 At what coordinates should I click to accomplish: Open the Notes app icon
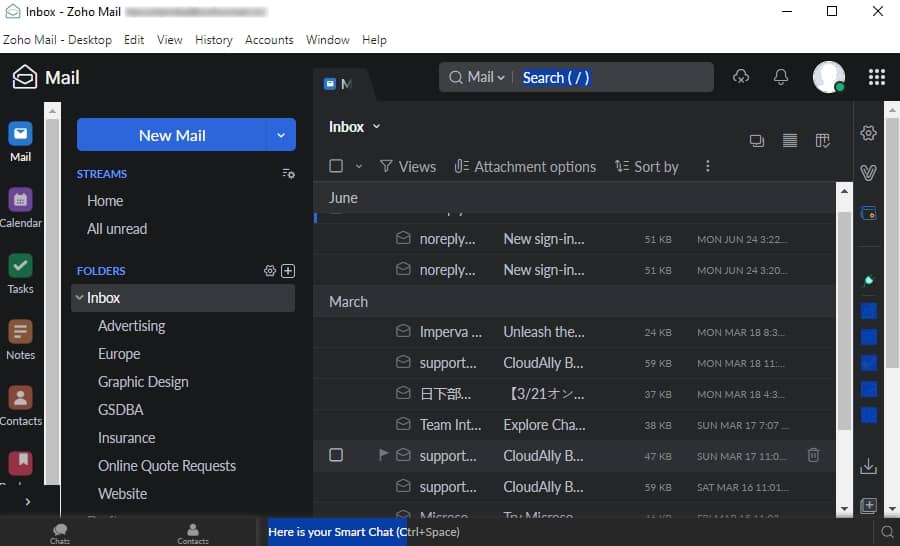(20, 340)
